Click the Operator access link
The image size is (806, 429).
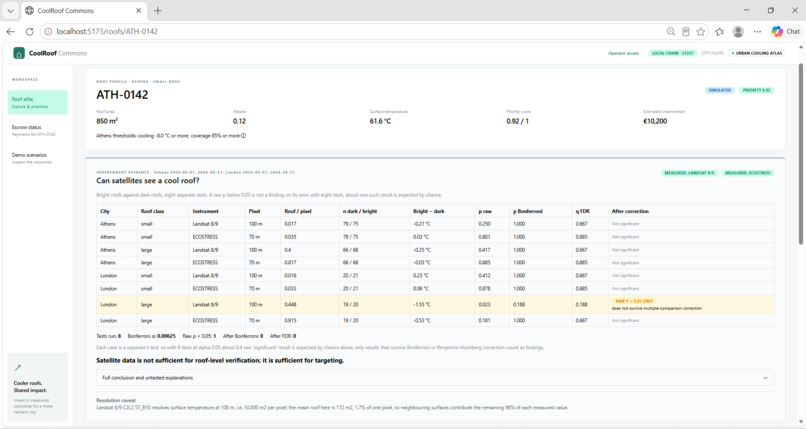623,53
